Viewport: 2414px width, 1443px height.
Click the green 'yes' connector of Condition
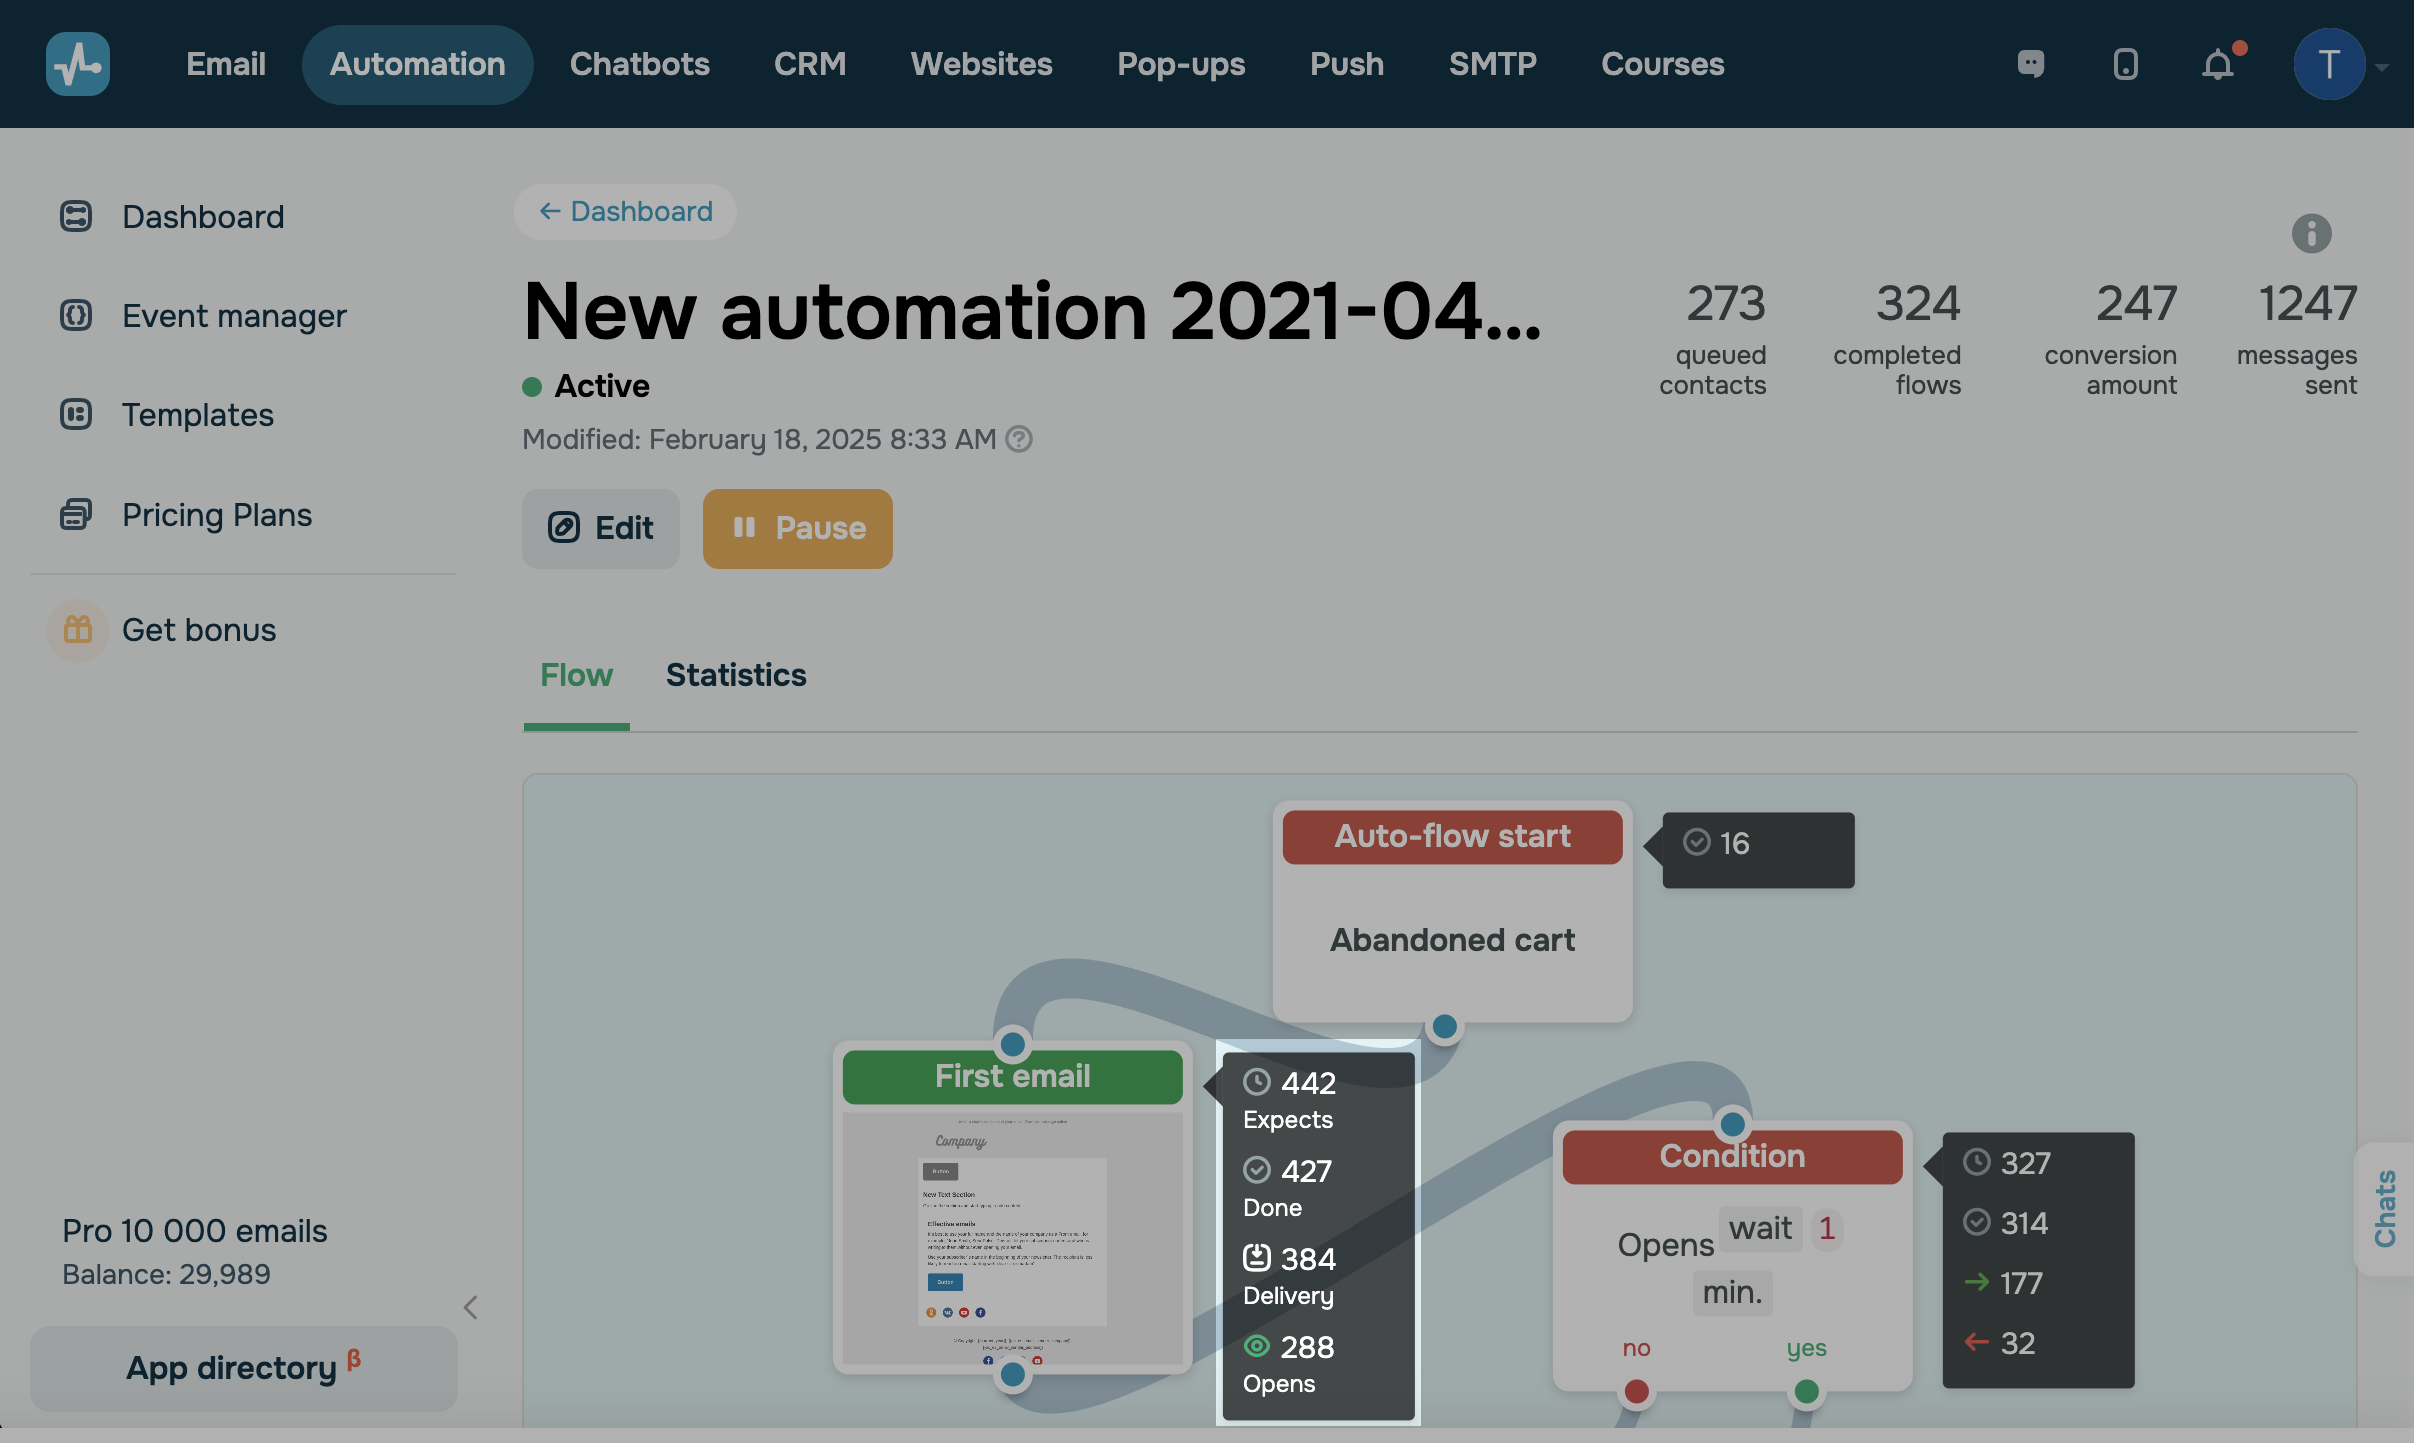click(x=1806, y=1390)
